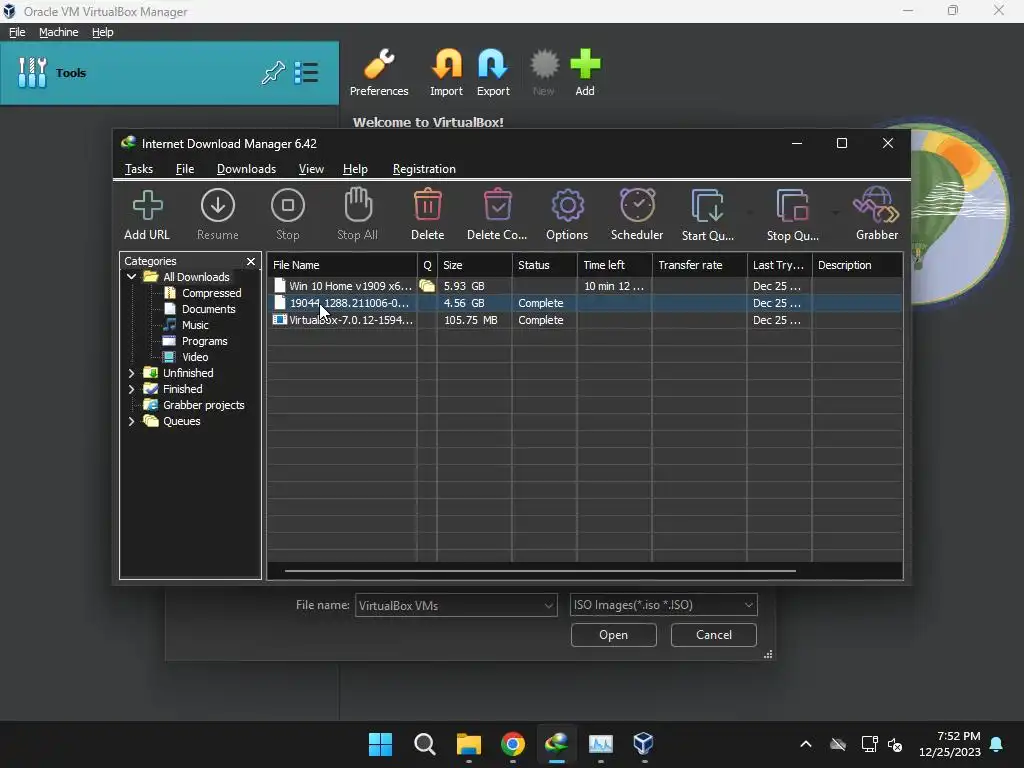Click the VirtualBox Add plus icon
This screenshot has height=768, width=1024.
(x=585, y=65)
